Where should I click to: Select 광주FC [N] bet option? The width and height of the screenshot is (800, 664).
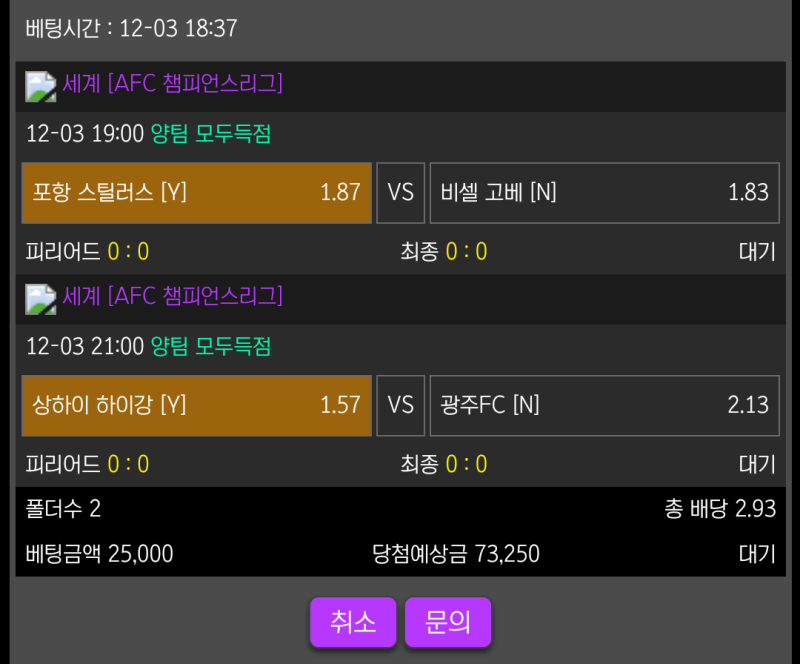[x=604, y=405]
